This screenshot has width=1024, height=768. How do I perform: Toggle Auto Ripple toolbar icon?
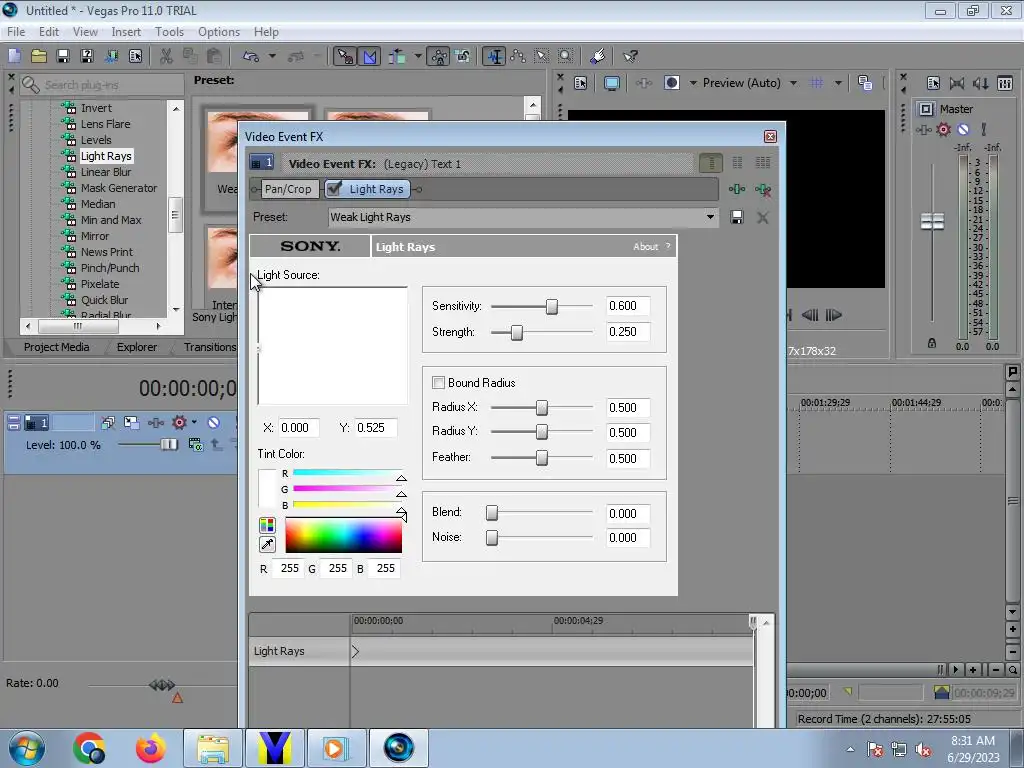397,56
